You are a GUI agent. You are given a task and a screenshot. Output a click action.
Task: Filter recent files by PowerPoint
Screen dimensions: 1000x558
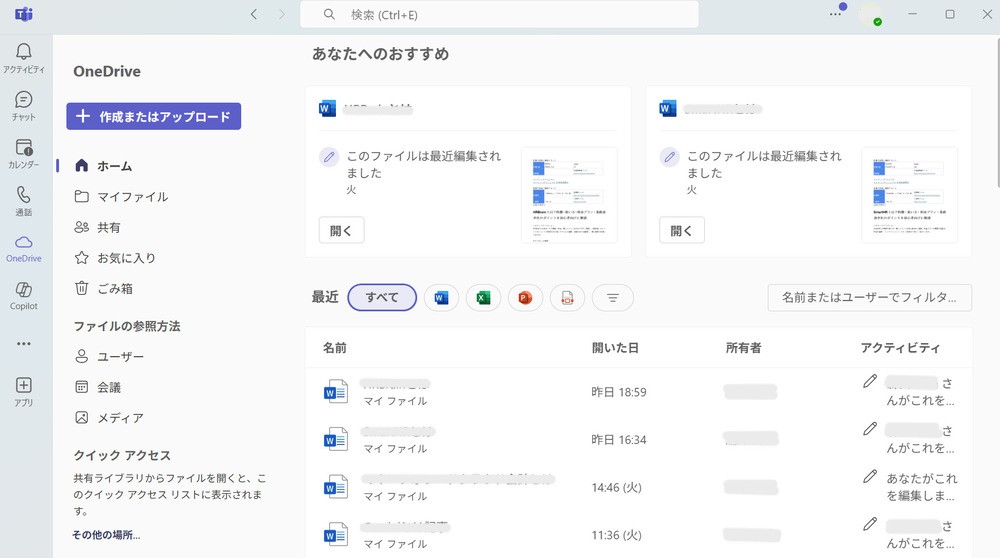pyautogui.click(x=526, y=298)
